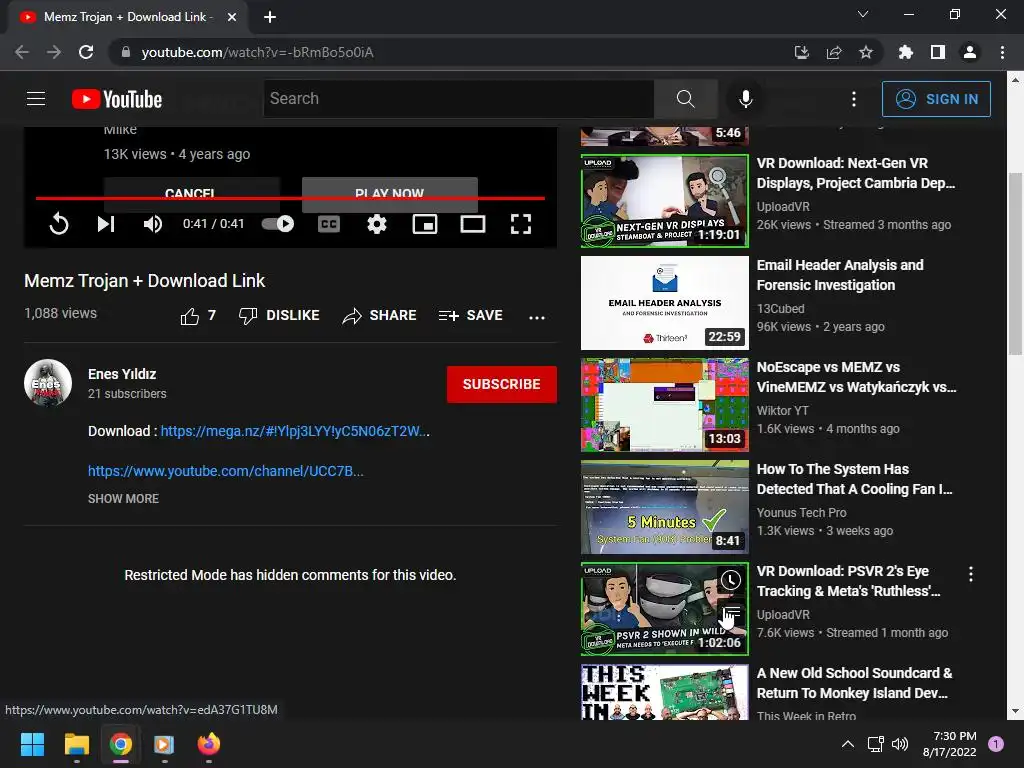This screenshot has height=768, width=1024.
Task: Select the Memz Trojan browser tab
Action: 126,17
